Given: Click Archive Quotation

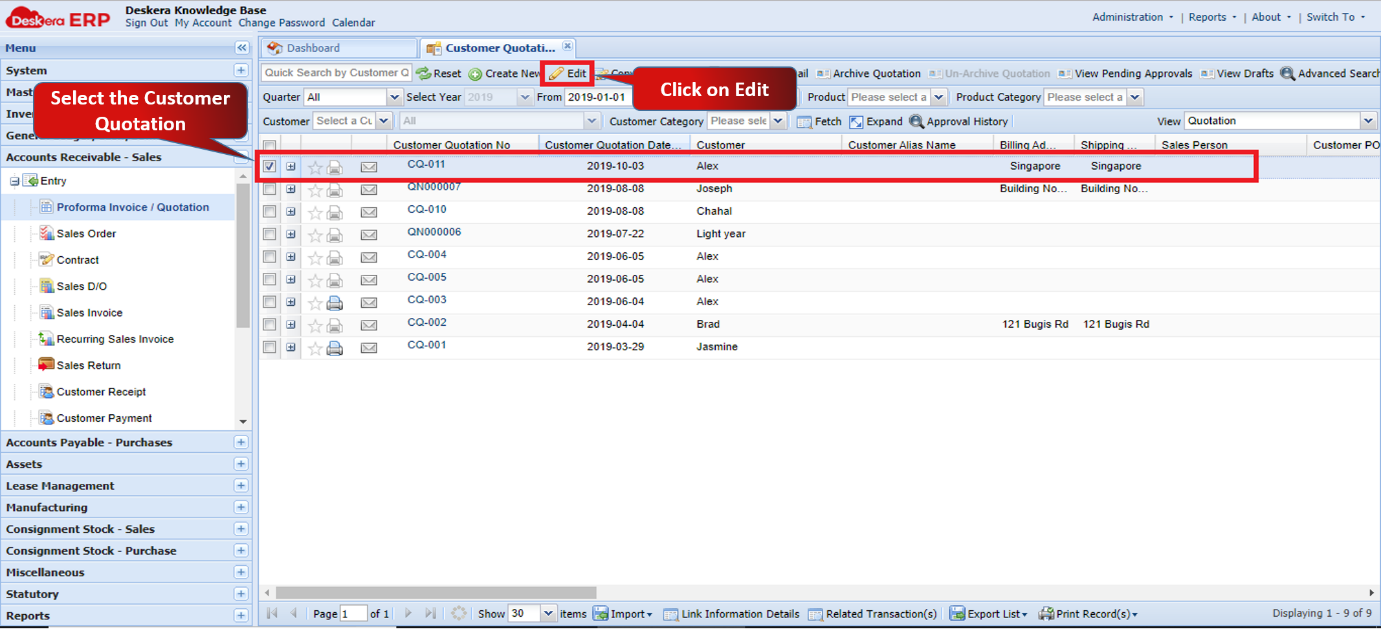Looking at the screenshot, I should (x=869, y=73).
